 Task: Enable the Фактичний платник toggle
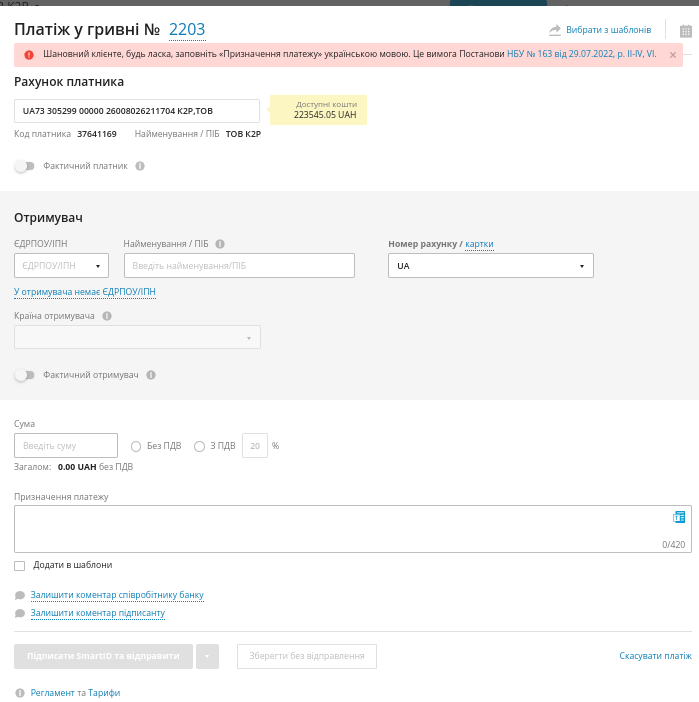tap(24, 166)
